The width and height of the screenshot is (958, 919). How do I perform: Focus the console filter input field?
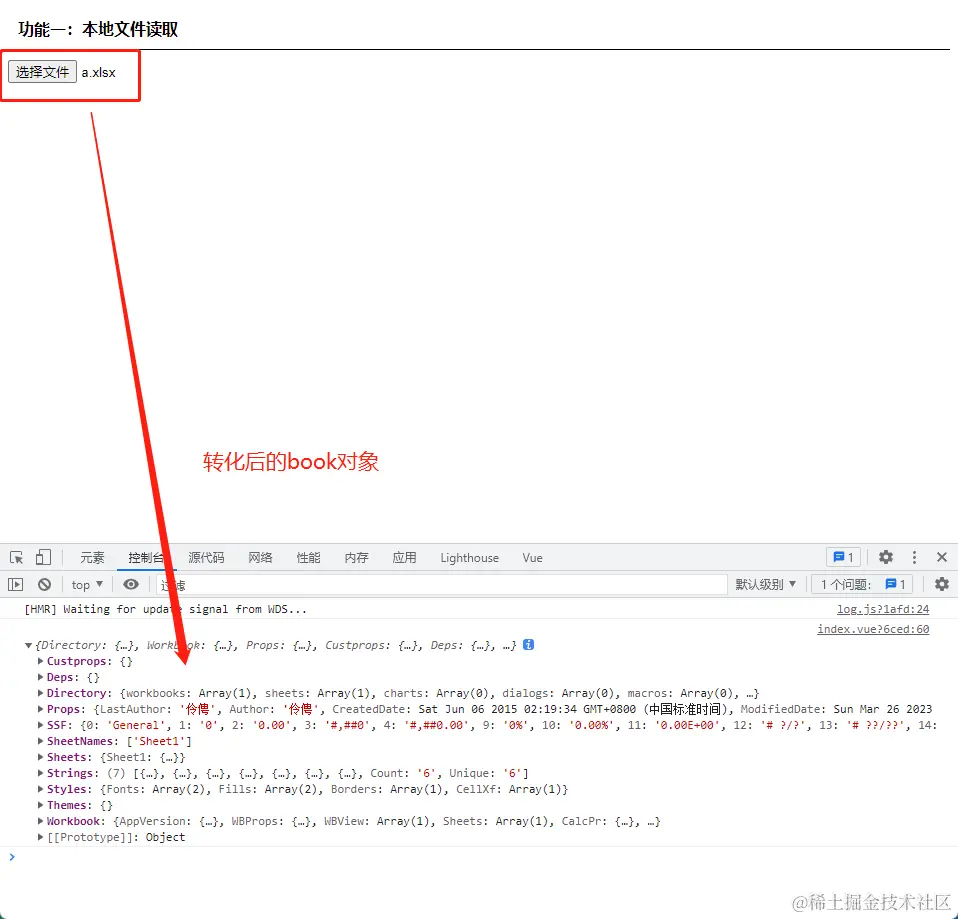point(441,585)
